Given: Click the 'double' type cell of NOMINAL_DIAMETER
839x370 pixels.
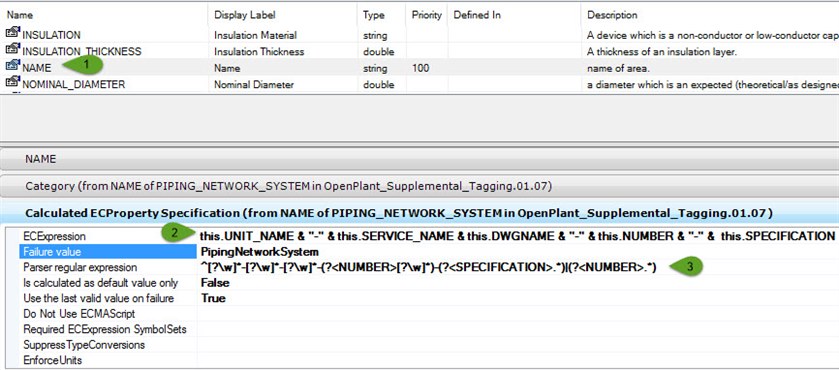Looking at the screenshot, I should point(378,85).
